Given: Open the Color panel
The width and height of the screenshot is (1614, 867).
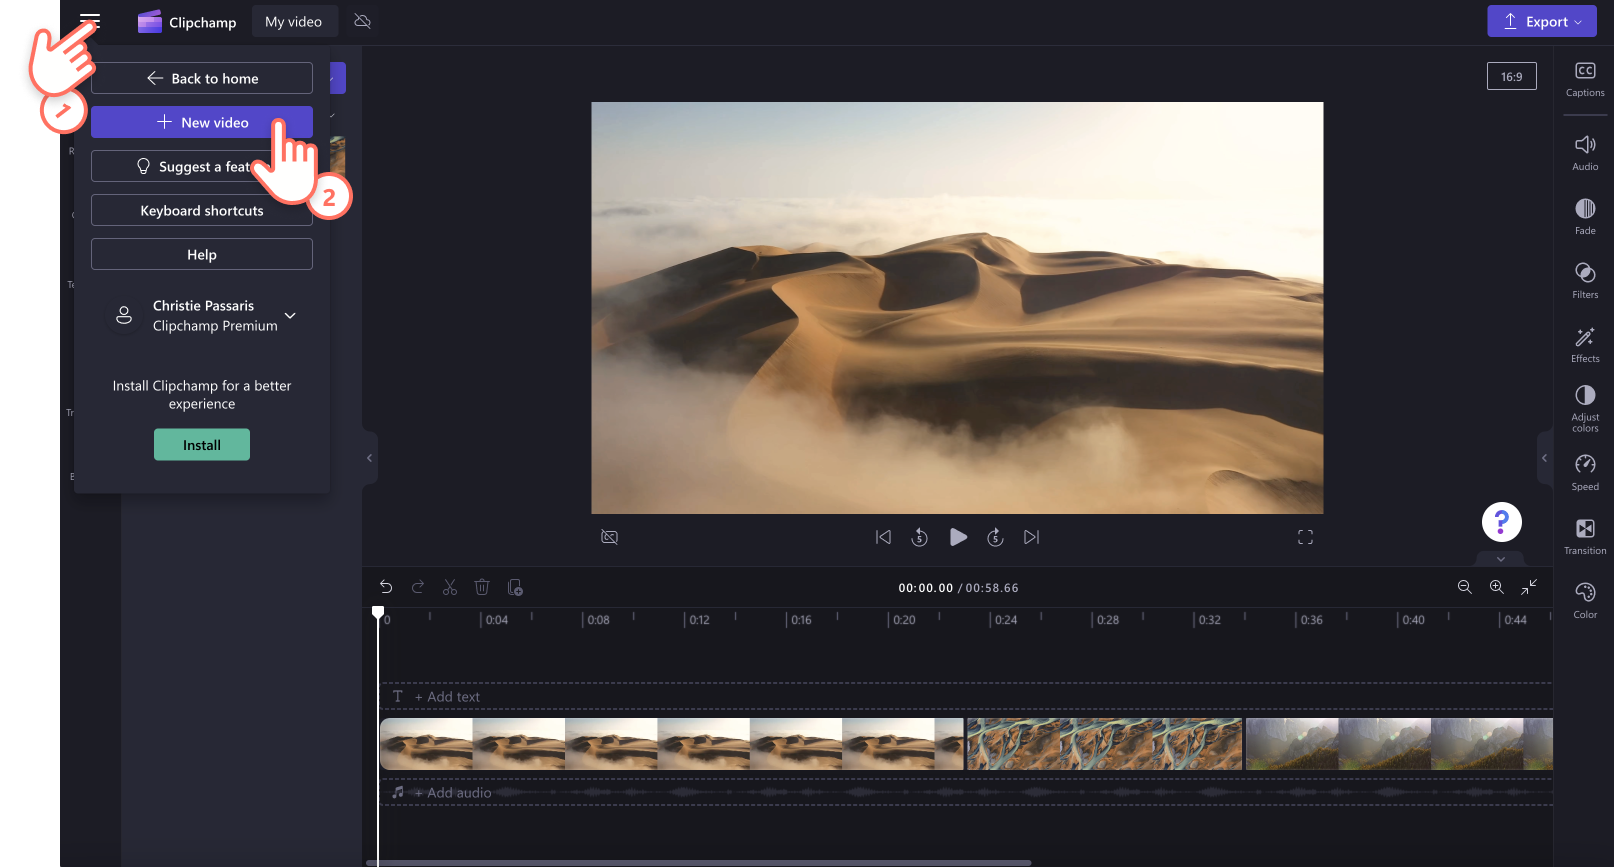Looking at the screenshot, I should 1585,601.
